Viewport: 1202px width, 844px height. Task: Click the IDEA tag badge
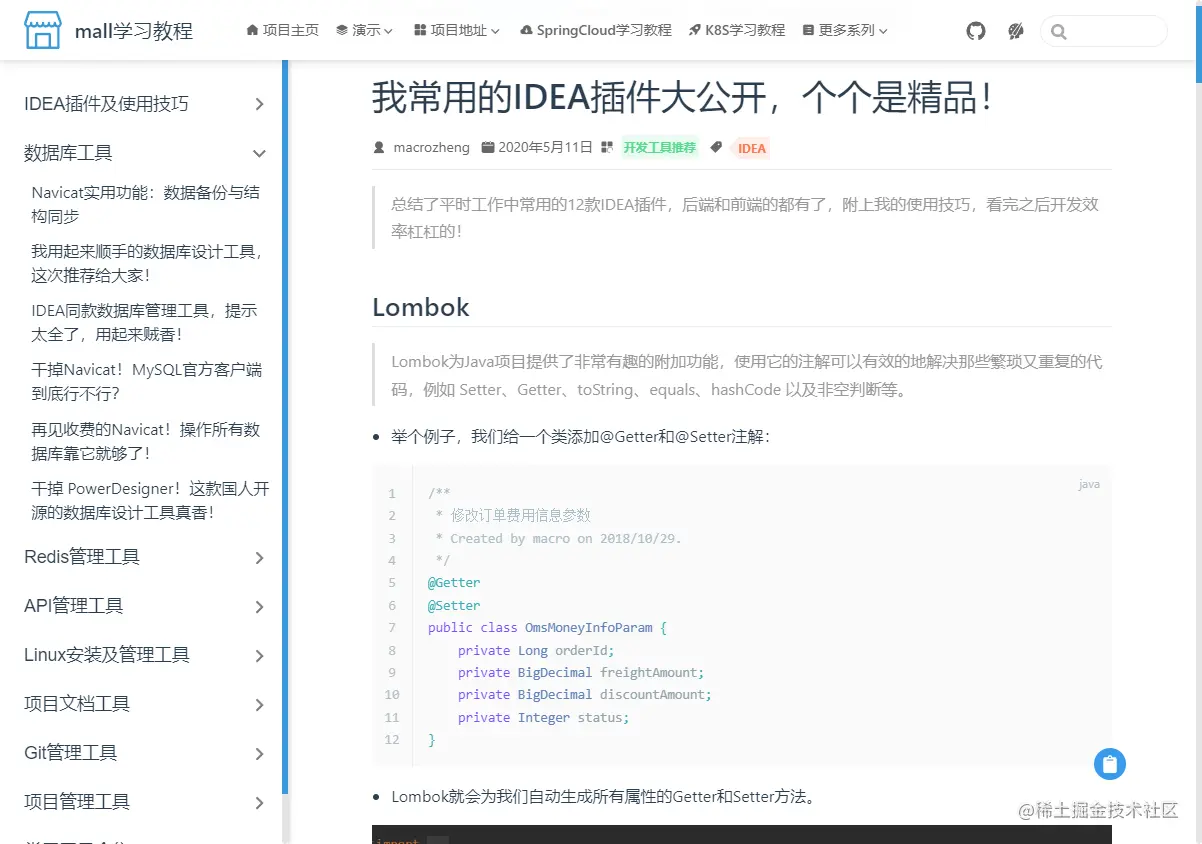[x=752, y=149]
